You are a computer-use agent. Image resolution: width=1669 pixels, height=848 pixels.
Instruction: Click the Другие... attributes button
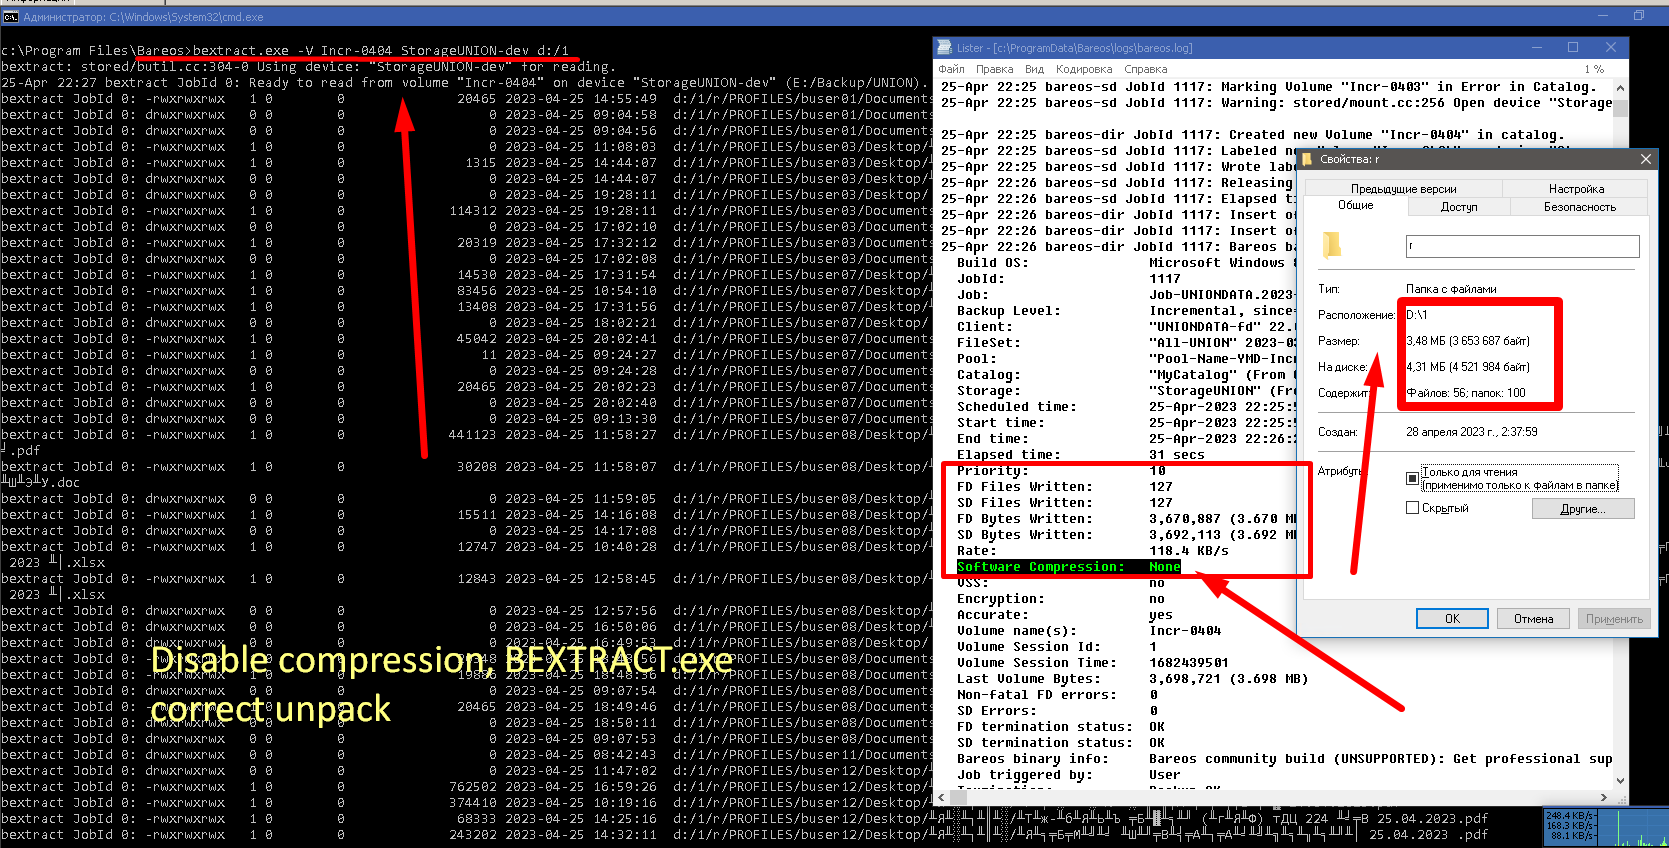point(1582,509)
